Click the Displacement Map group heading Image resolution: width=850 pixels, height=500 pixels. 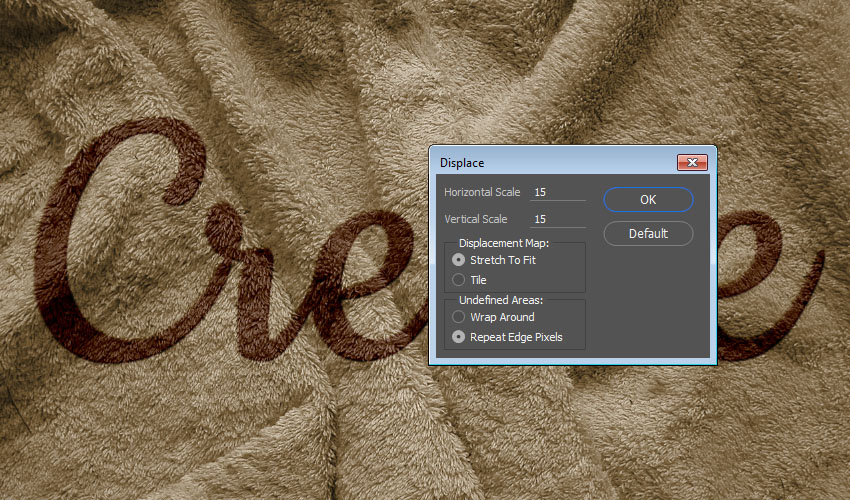tap(504, 243)
